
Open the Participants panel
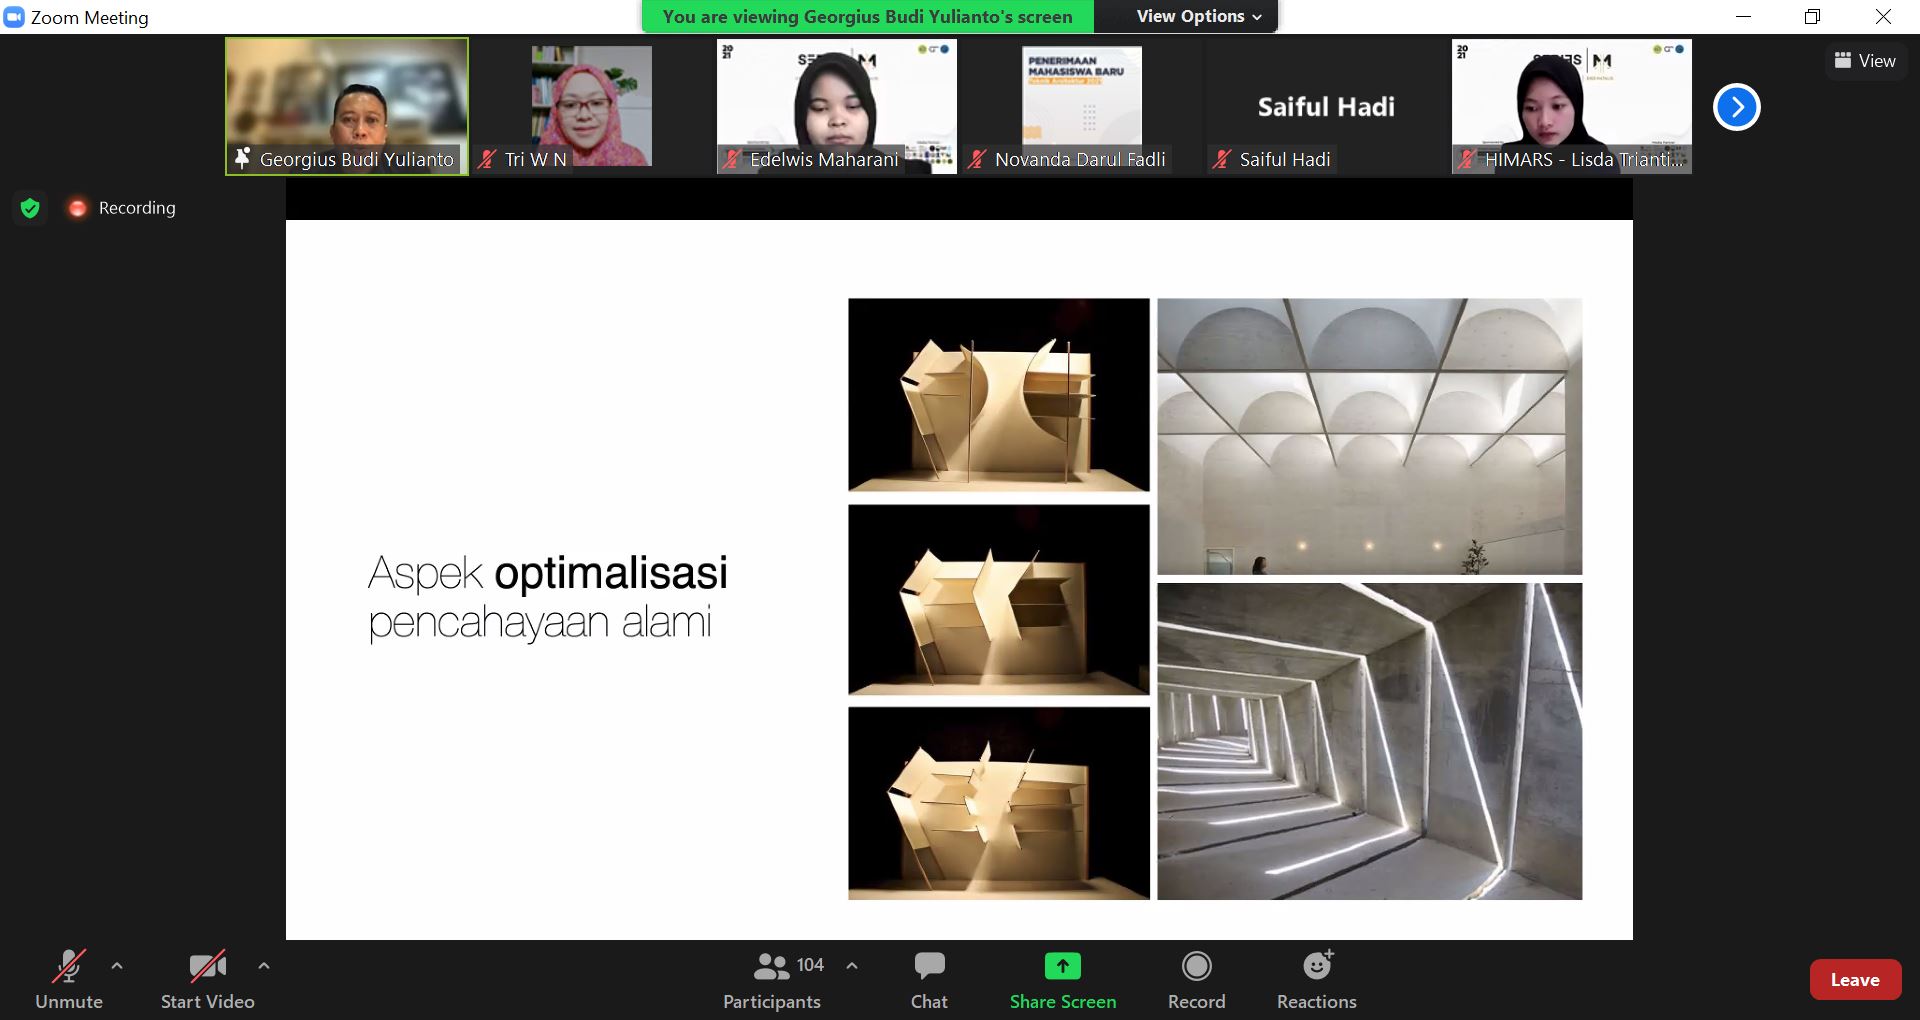click(771, 980)
